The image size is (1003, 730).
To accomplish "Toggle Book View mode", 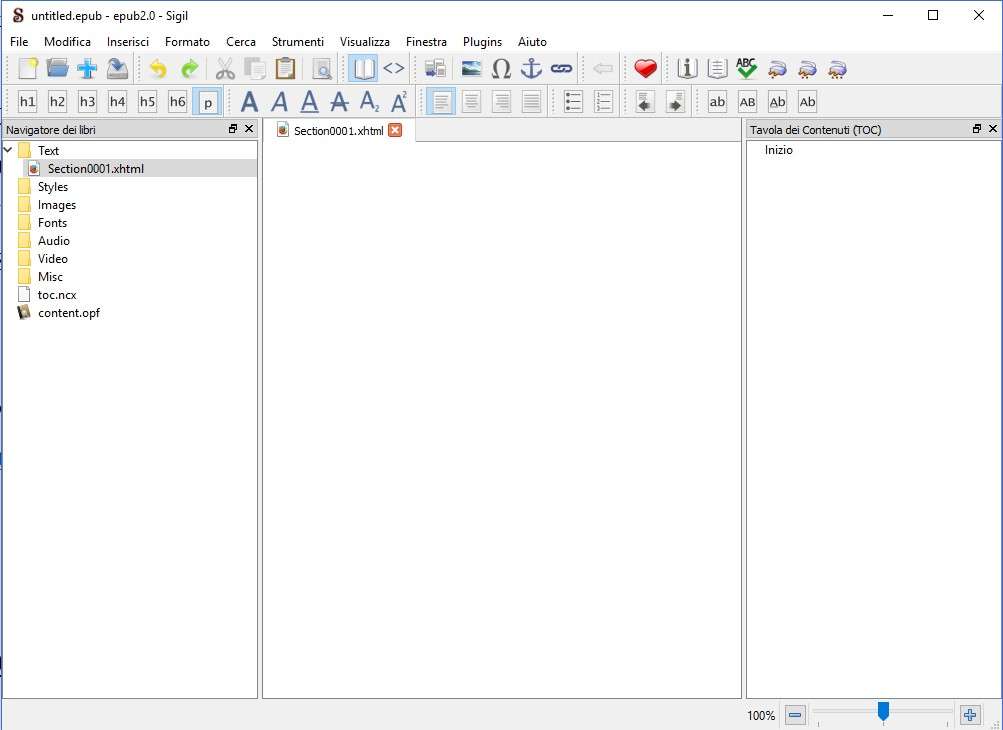I will [362, 69].
